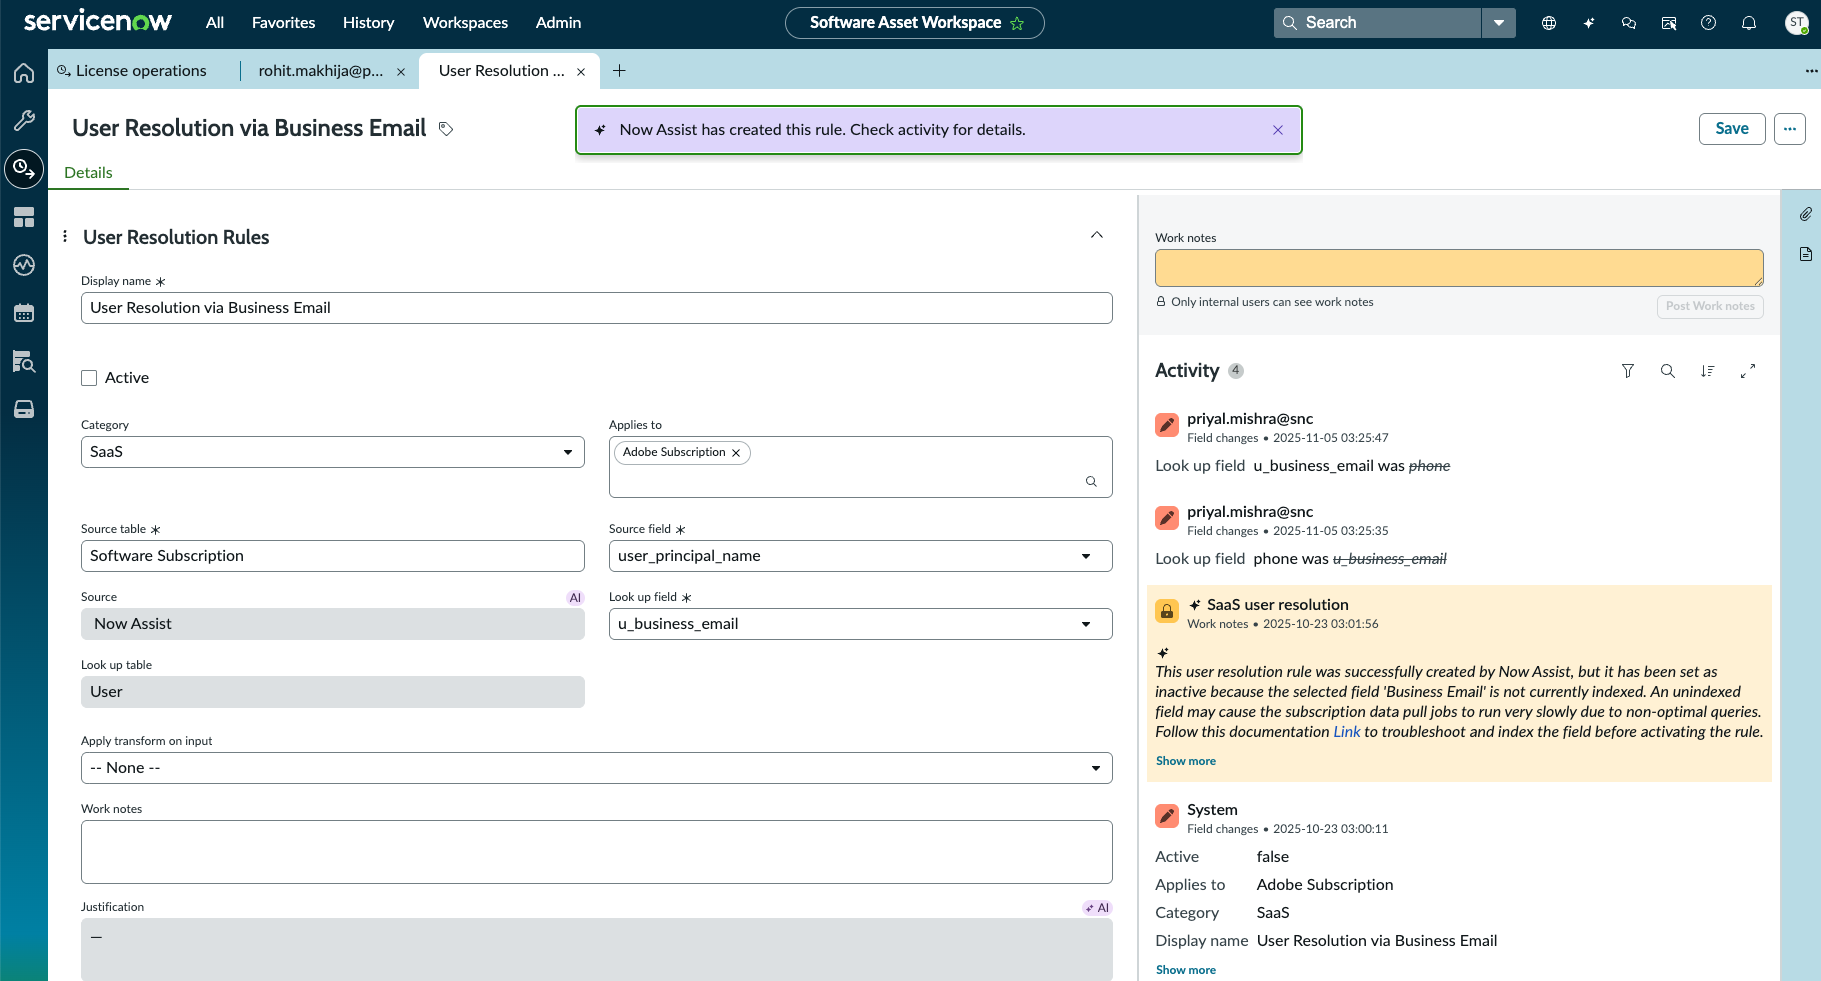The width and height of the screenshot is (1821, 981).
Task: Open the hard drive inventory icon in sidebar
Action: 24,409
